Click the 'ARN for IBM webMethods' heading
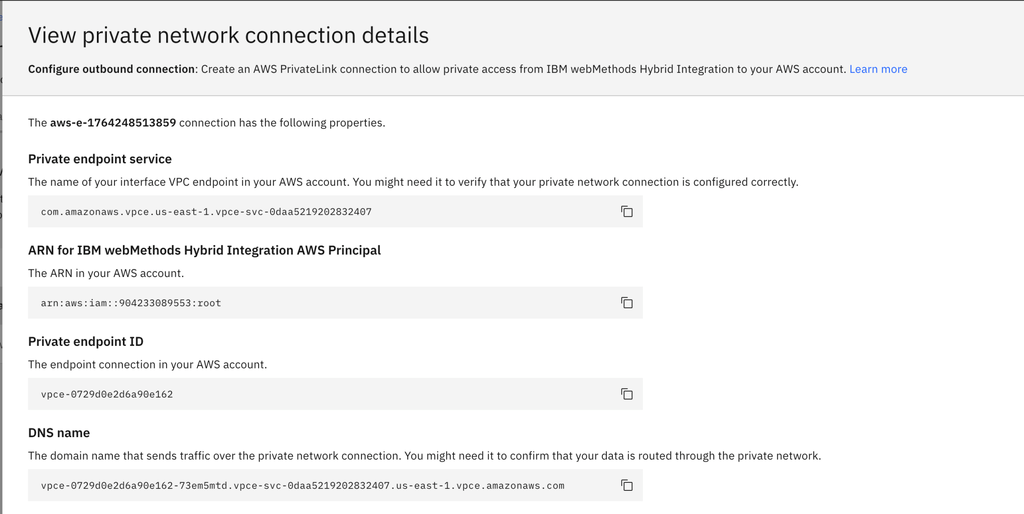Image resolution: width=1024 pixels, height=514 pixels. pos(204,250)
